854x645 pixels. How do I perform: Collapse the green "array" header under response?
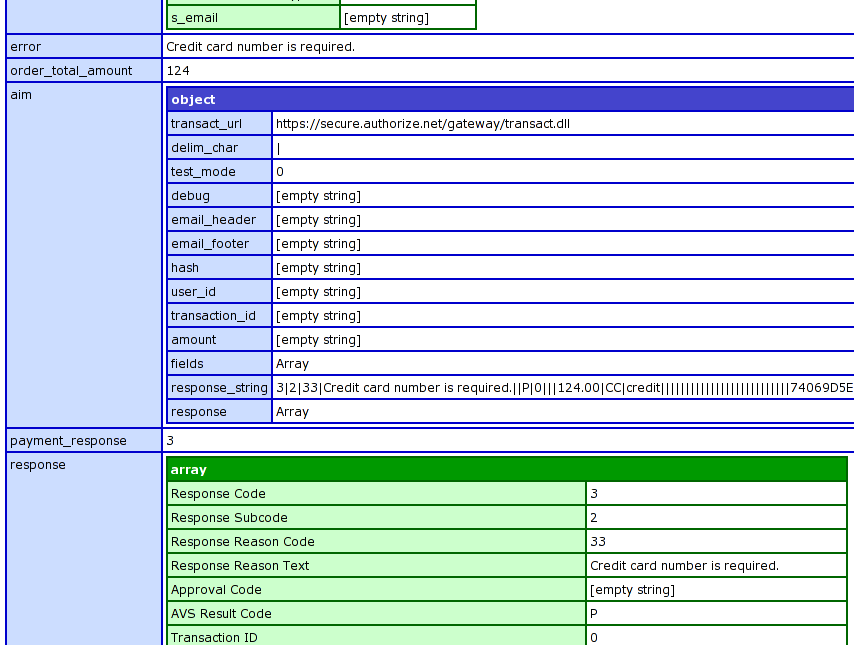point(506,469)
